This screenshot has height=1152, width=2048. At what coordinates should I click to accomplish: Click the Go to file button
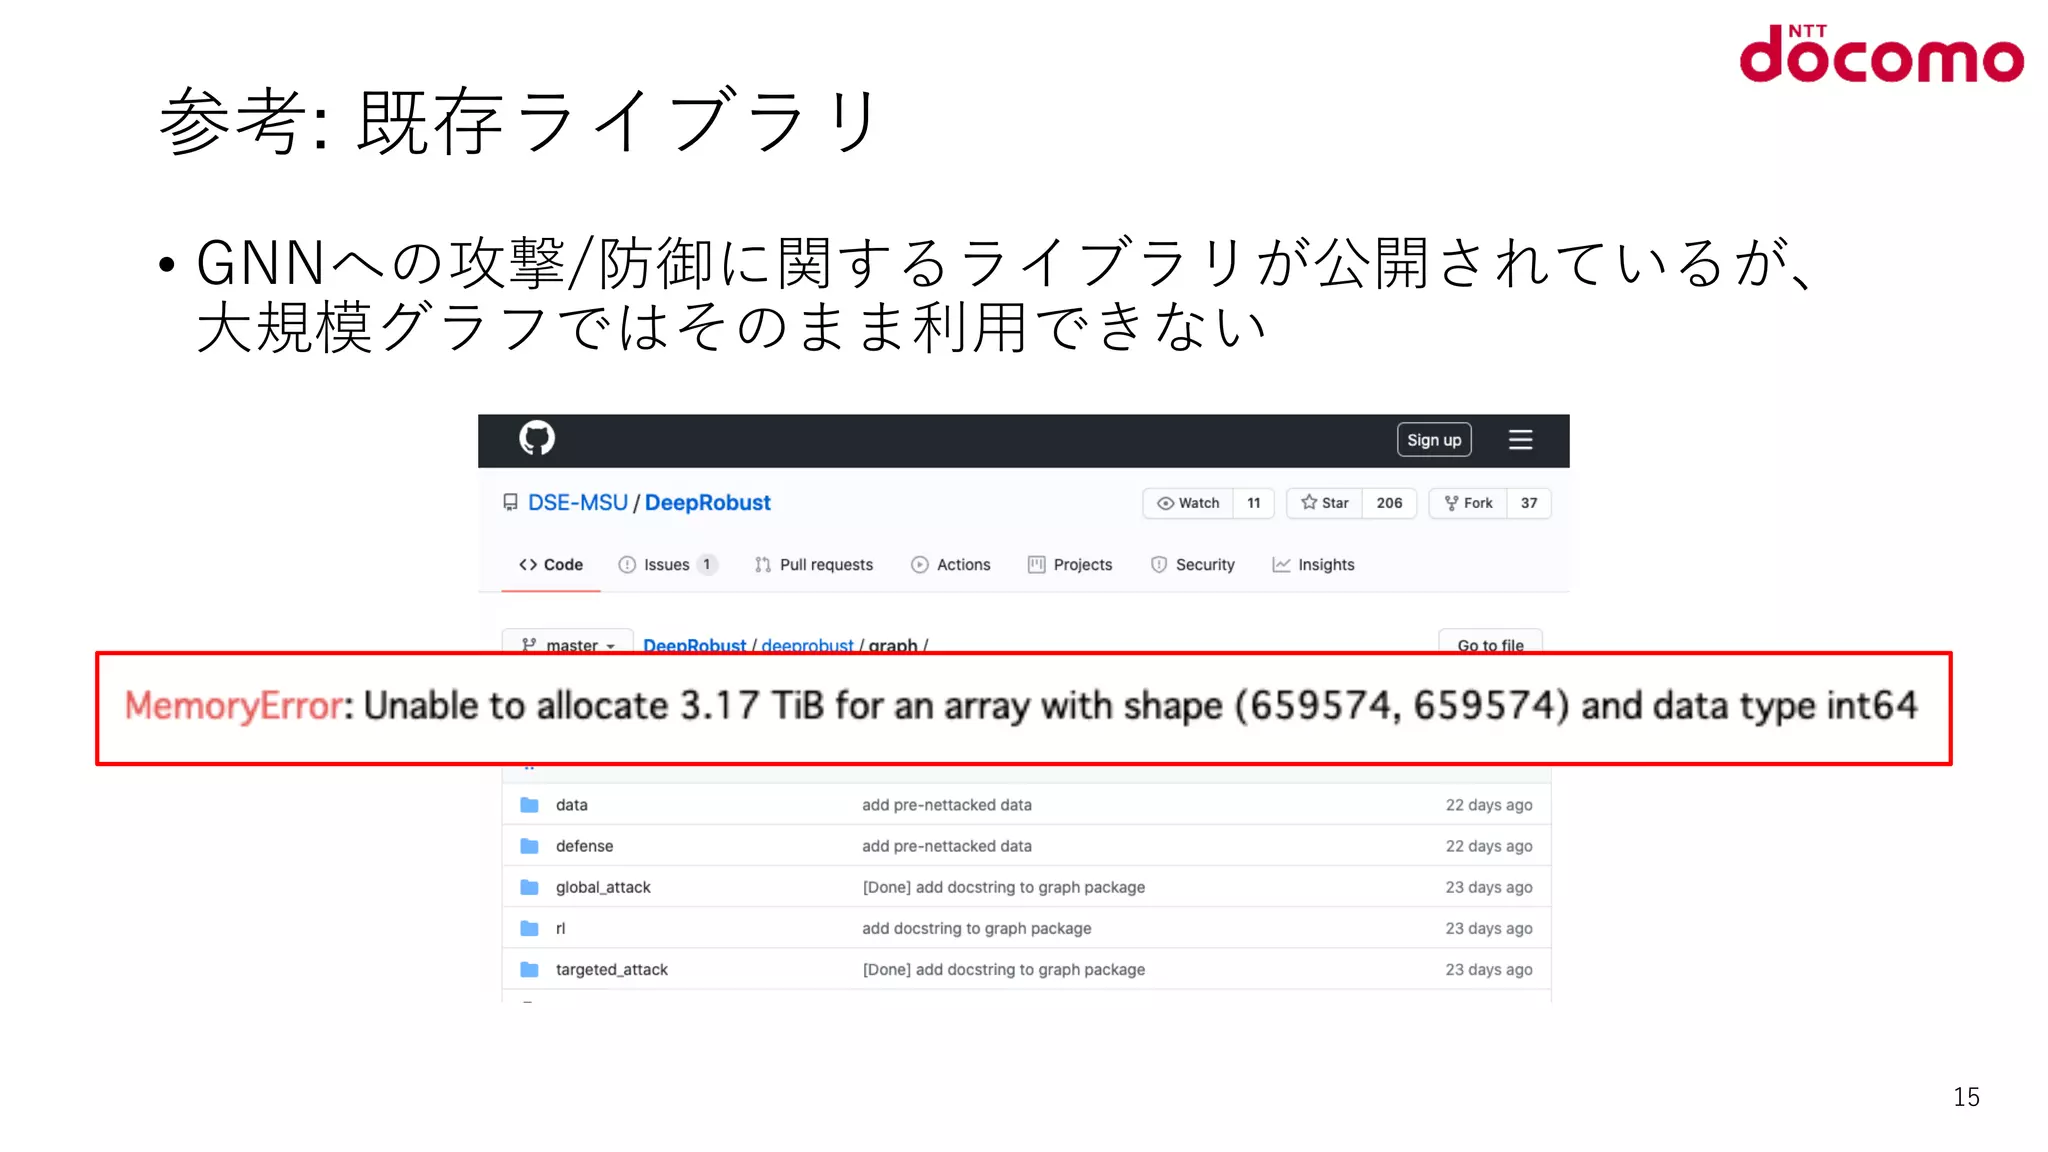[1490, 643]
